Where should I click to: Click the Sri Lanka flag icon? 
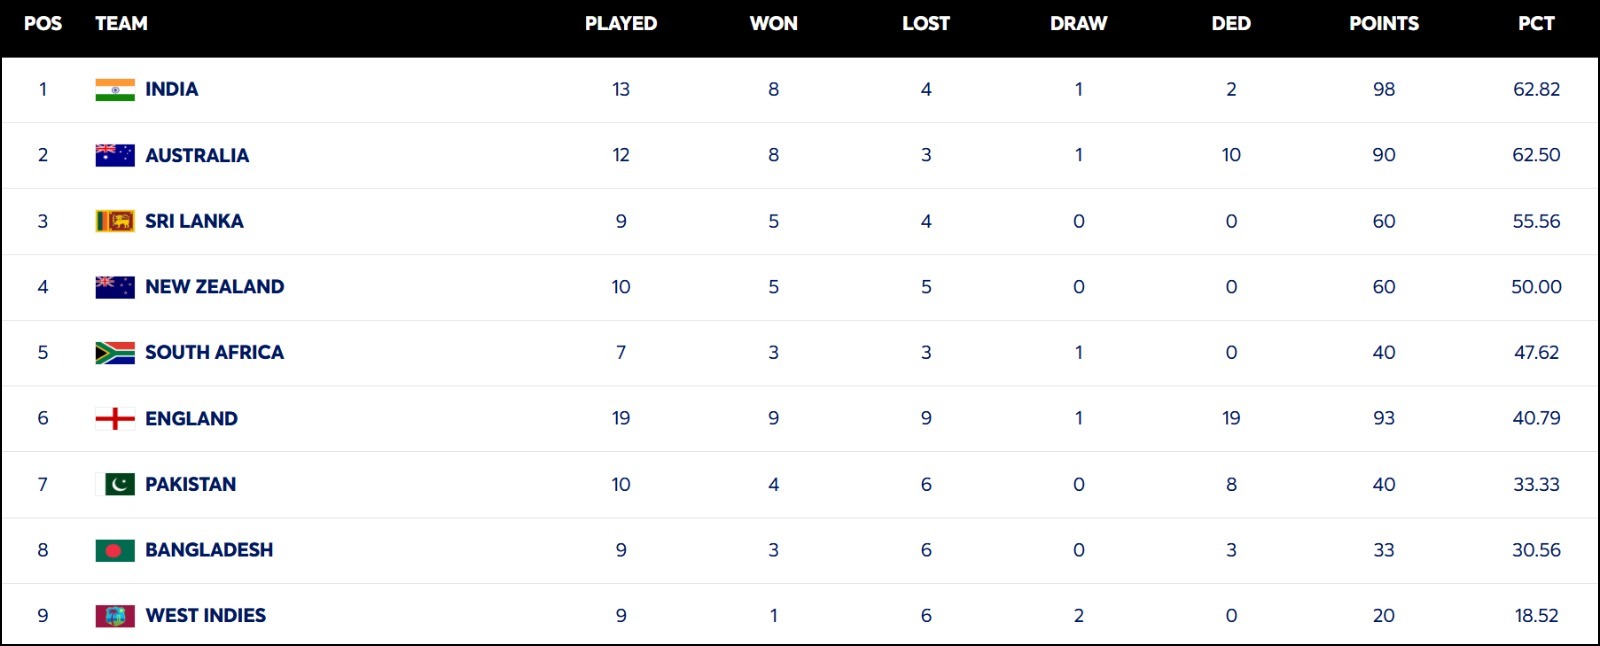[115, 221]
